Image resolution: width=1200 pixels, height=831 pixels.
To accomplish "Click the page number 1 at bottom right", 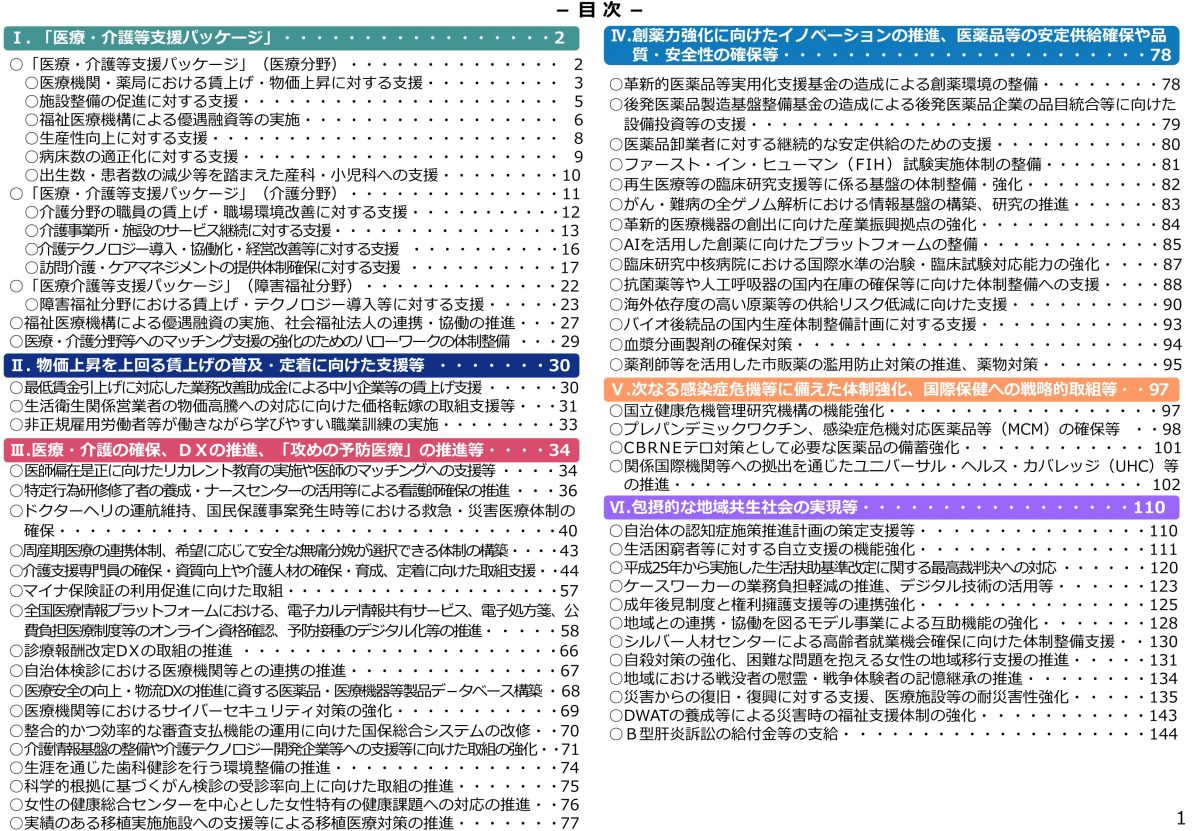I will coord(1178,817).
